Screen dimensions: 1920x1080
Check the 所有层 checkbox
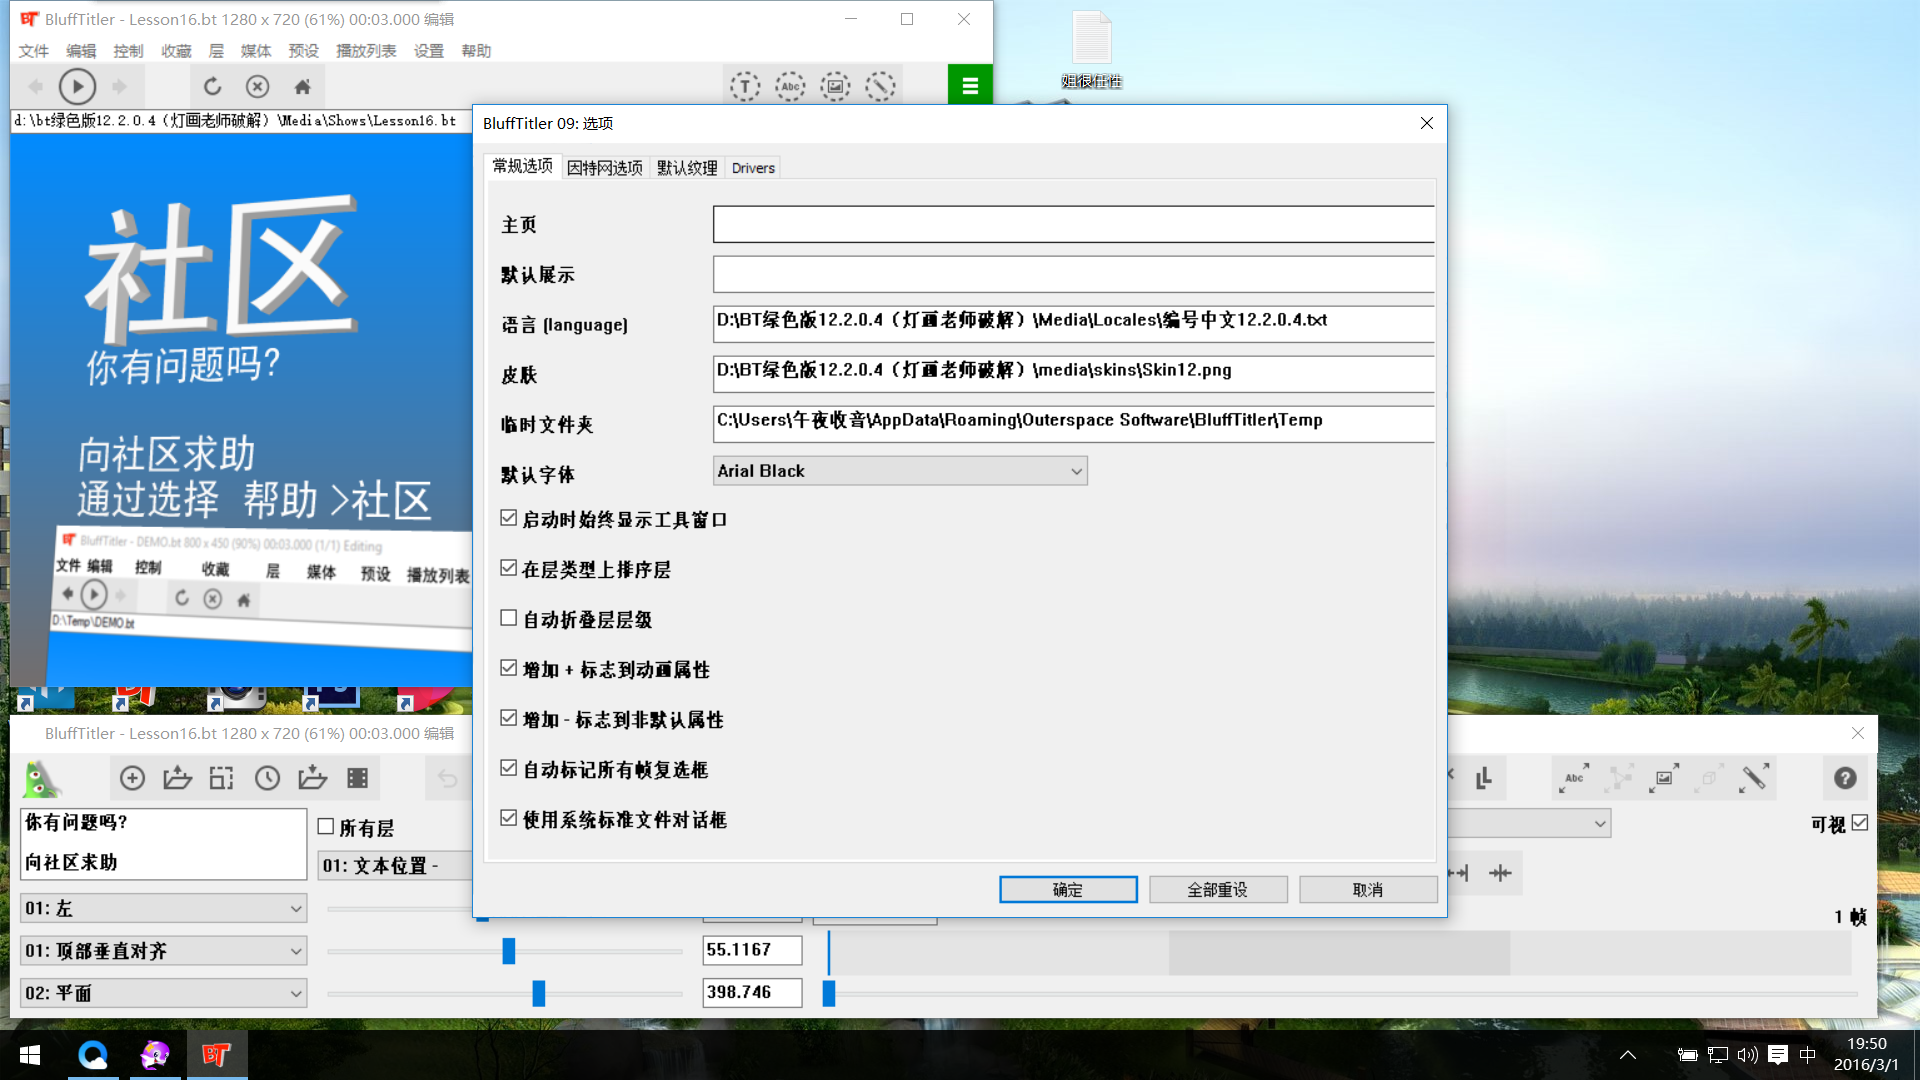(x=326, y=826)
